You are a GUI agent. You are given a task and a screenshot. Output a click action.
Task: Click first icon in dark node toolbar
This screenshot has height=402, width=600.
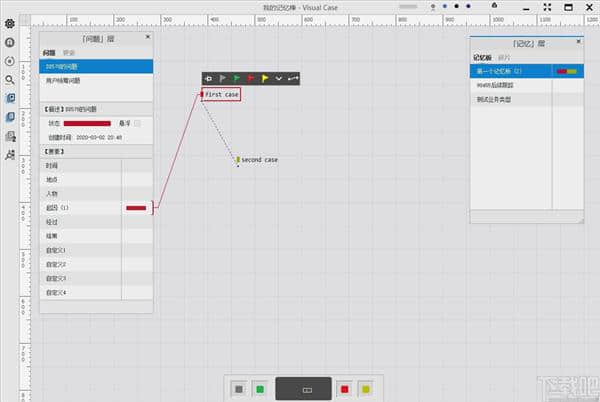pyautogui.click(x=209, y=78)
